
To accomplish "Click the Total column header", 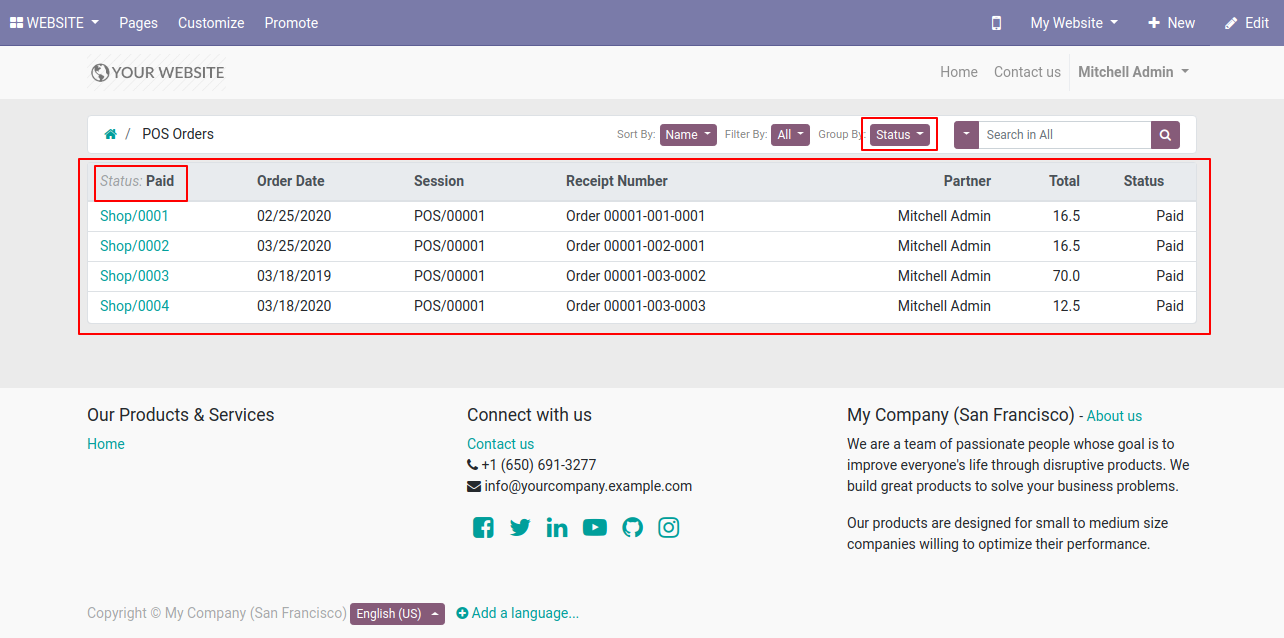I will [x=1064, y=181].
